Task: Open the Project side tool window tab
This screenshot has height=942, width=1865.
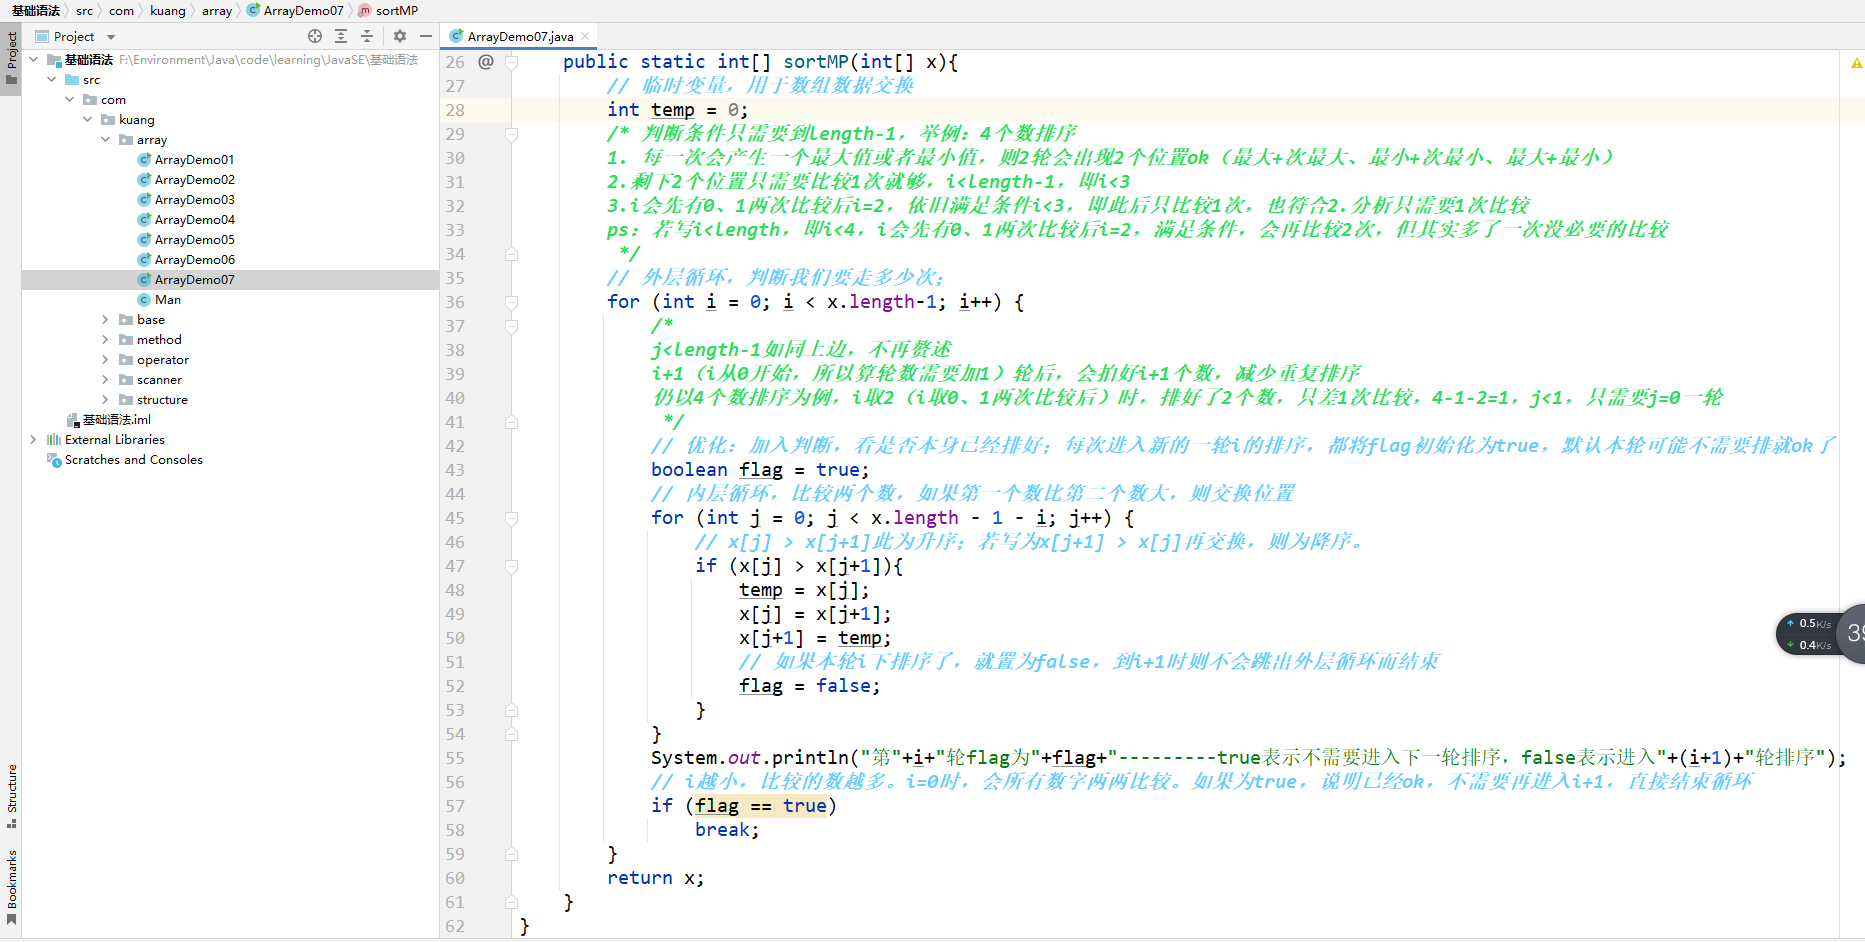Action: 11,59
